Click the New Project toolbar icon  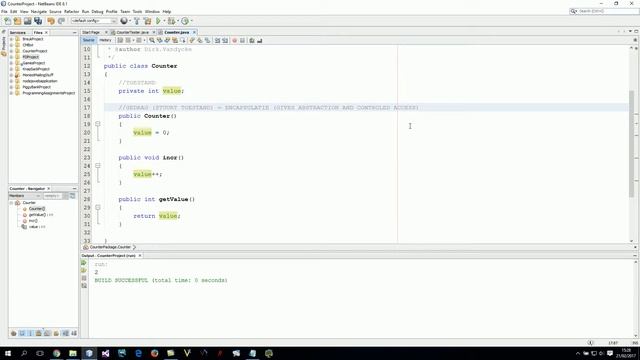coord(17,21)
